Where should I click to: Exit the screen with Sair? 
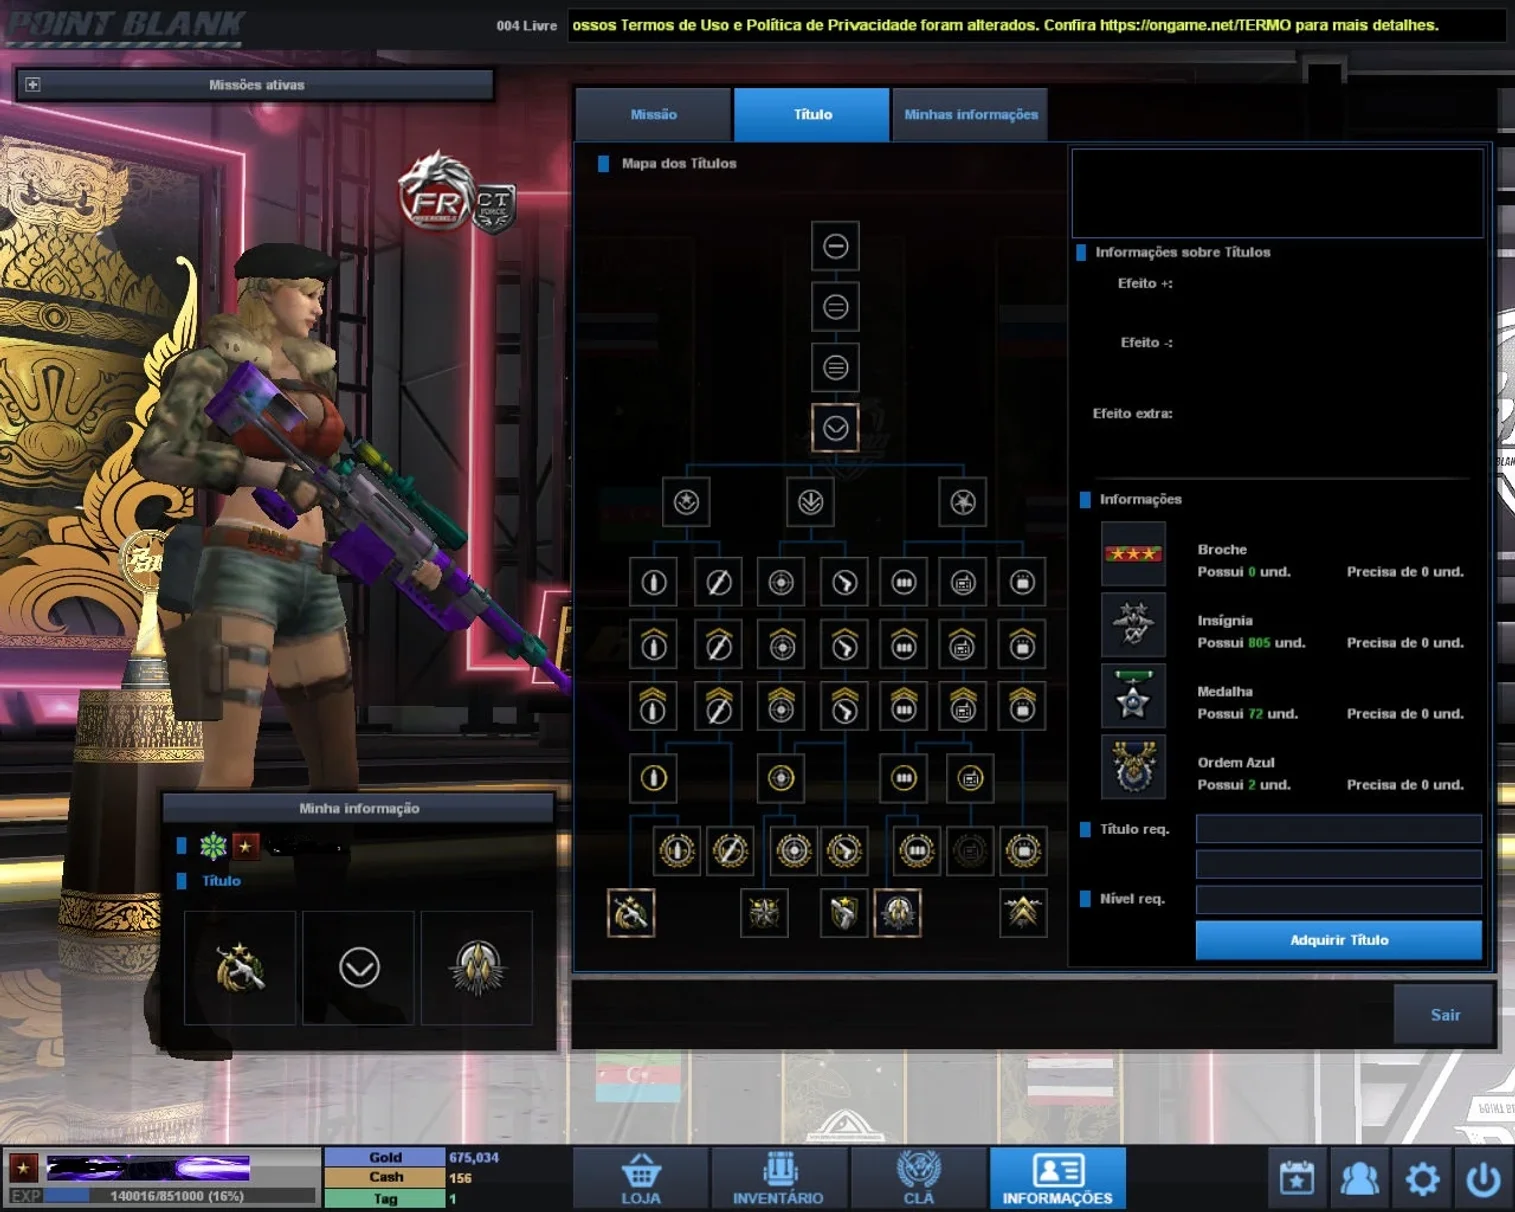tap(1445, 1015)
